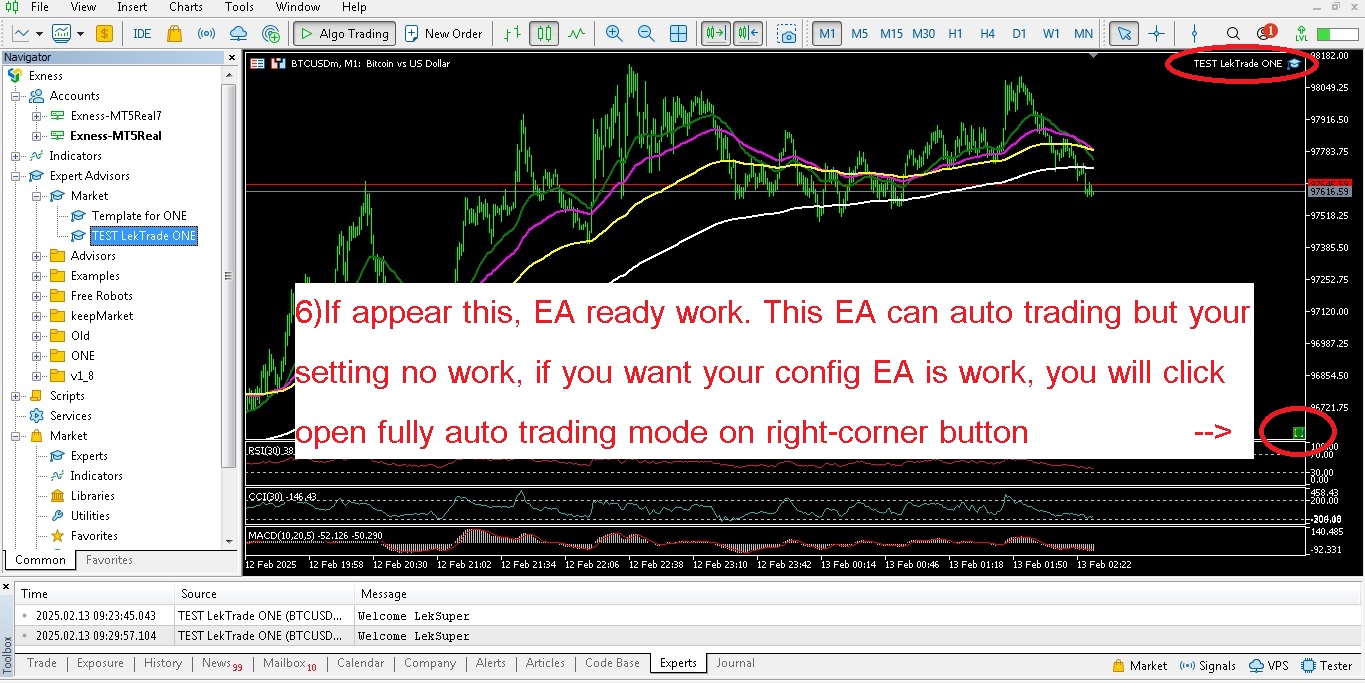Open VPS from the bottom status bar
This screenshot has width=1365, height=683.
[1269, 665]
